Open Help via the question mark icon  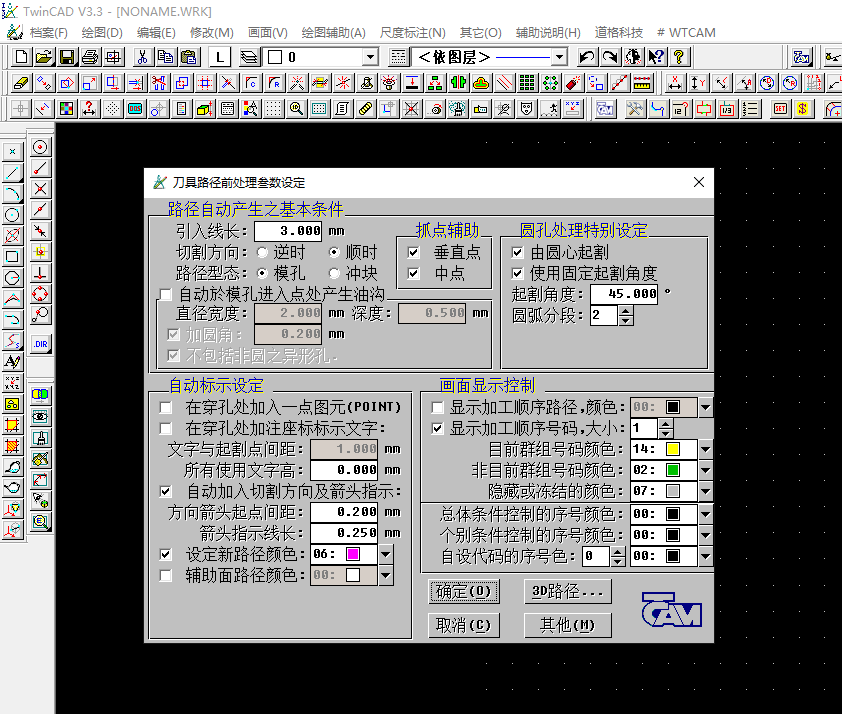679,57
